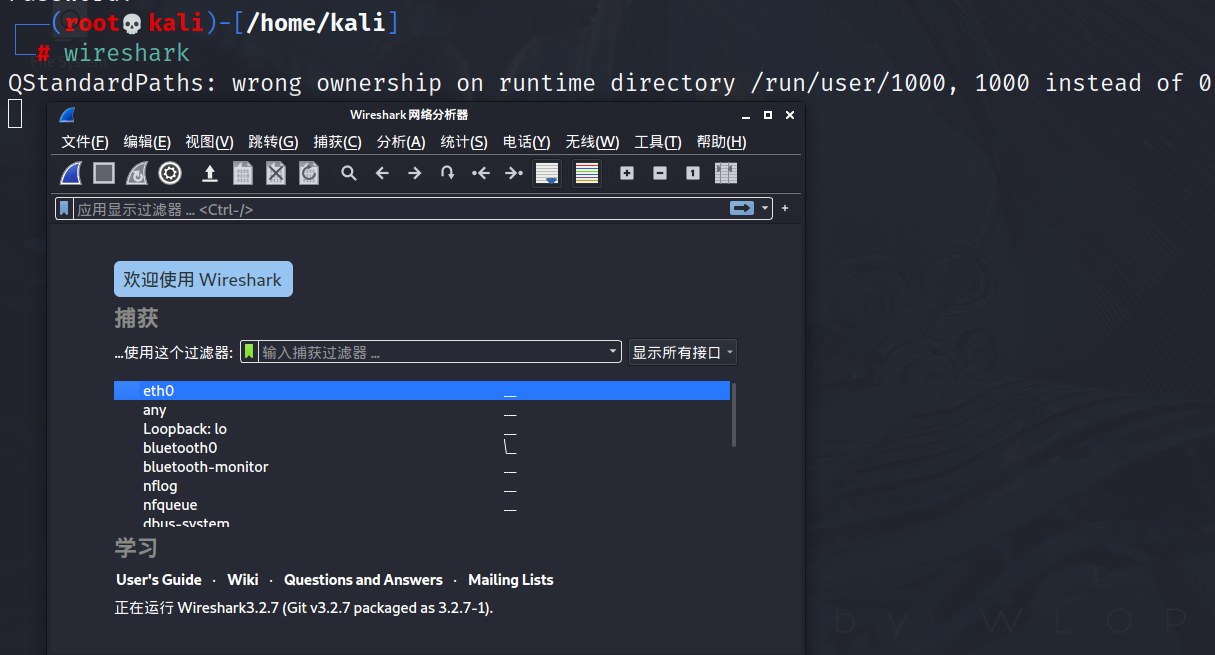Open the 编辑(E) menu

click(x=147, y=142)
